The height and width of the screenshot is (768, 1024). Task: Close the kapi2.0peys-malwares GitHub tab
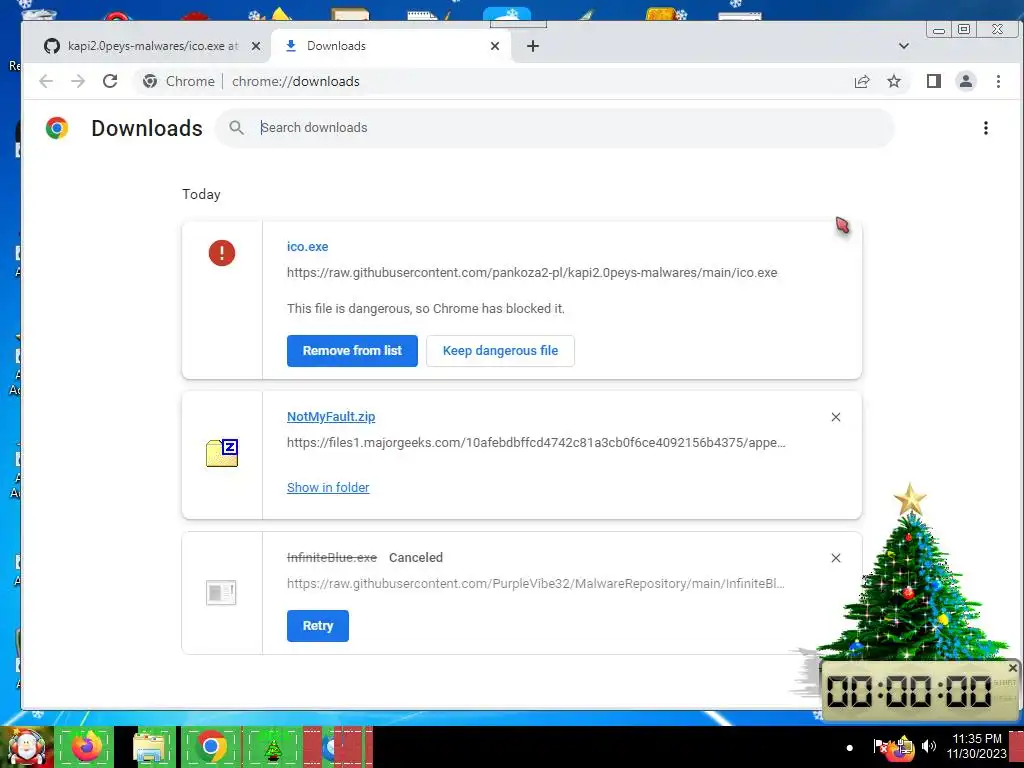[x=256, y=46]
